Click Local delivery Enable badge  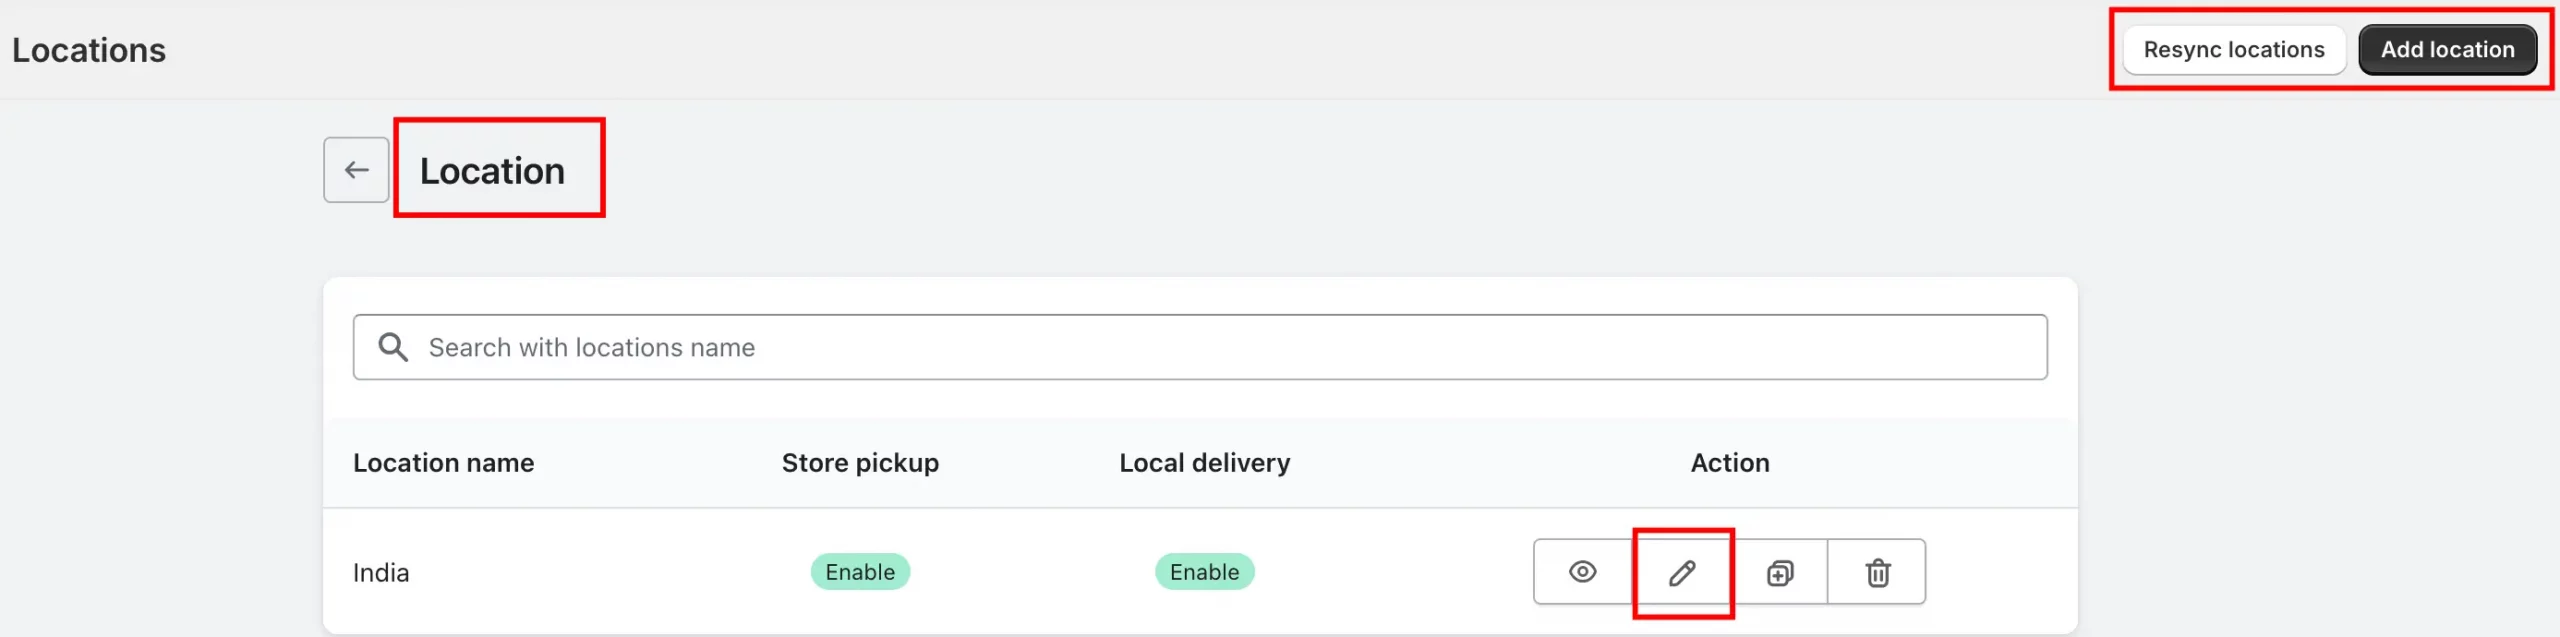(x=1204, y=572)
